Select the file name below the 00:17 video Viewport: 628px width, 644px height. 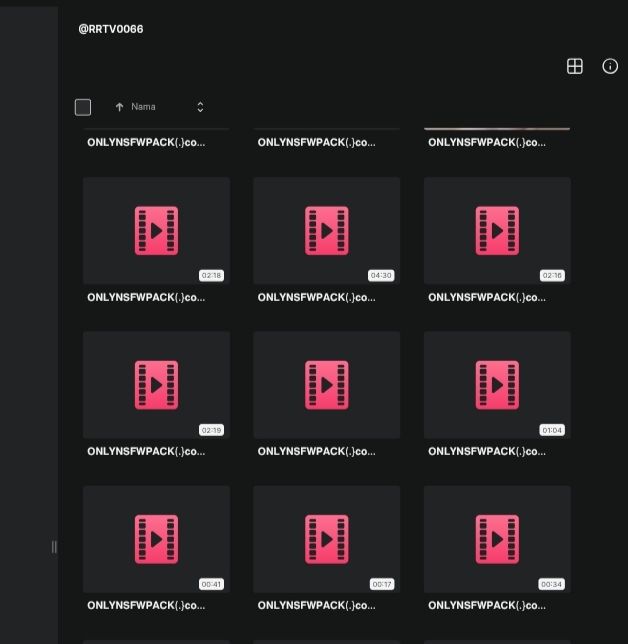[317, 605]
